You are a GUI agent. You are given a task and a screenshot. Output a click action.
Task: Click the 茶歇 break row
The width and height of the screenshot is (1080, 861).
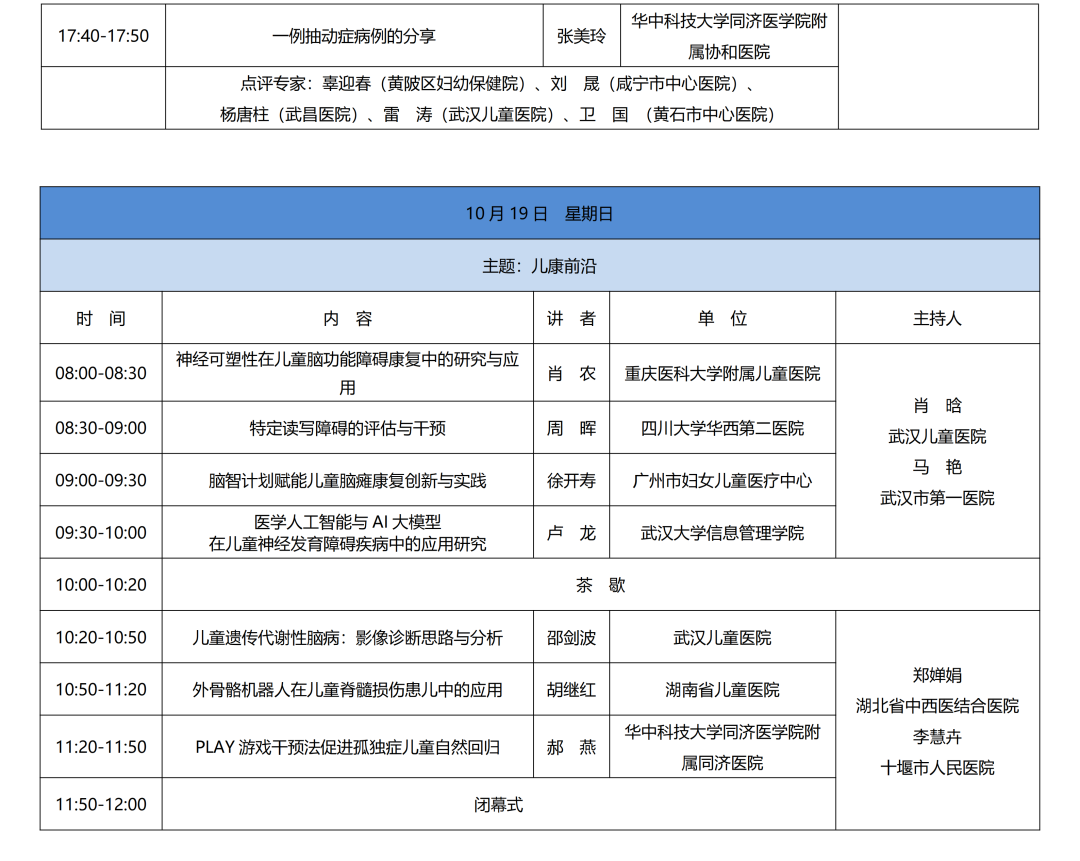(600, 585)
